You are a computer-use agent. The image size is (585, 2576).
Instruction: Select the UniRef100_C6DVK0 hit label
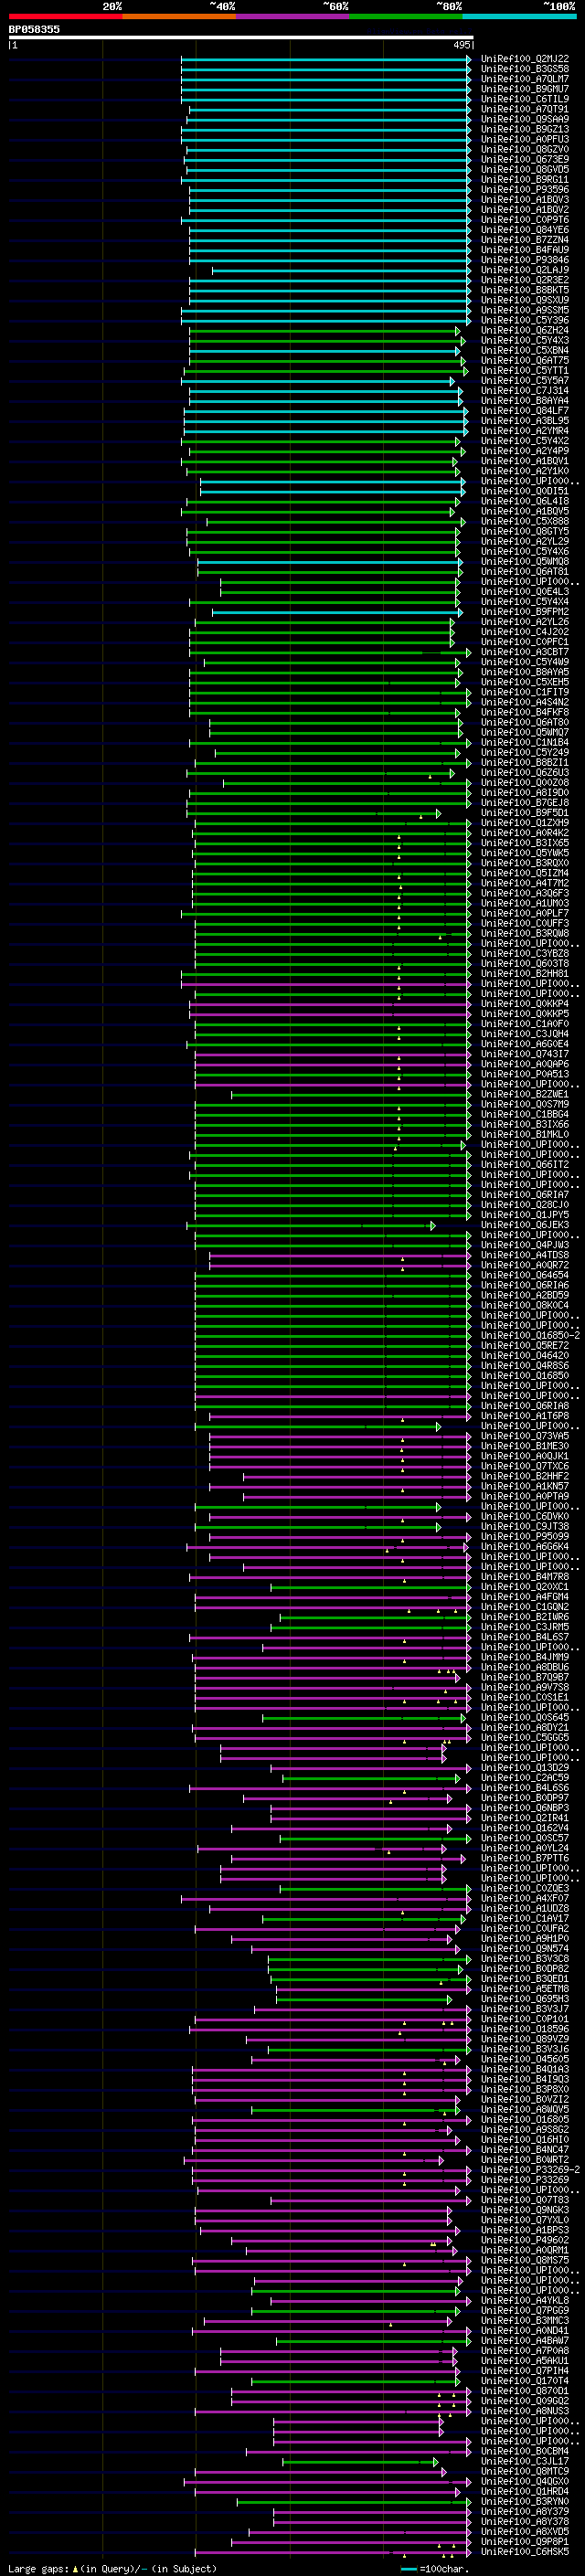pos(525,1515)
